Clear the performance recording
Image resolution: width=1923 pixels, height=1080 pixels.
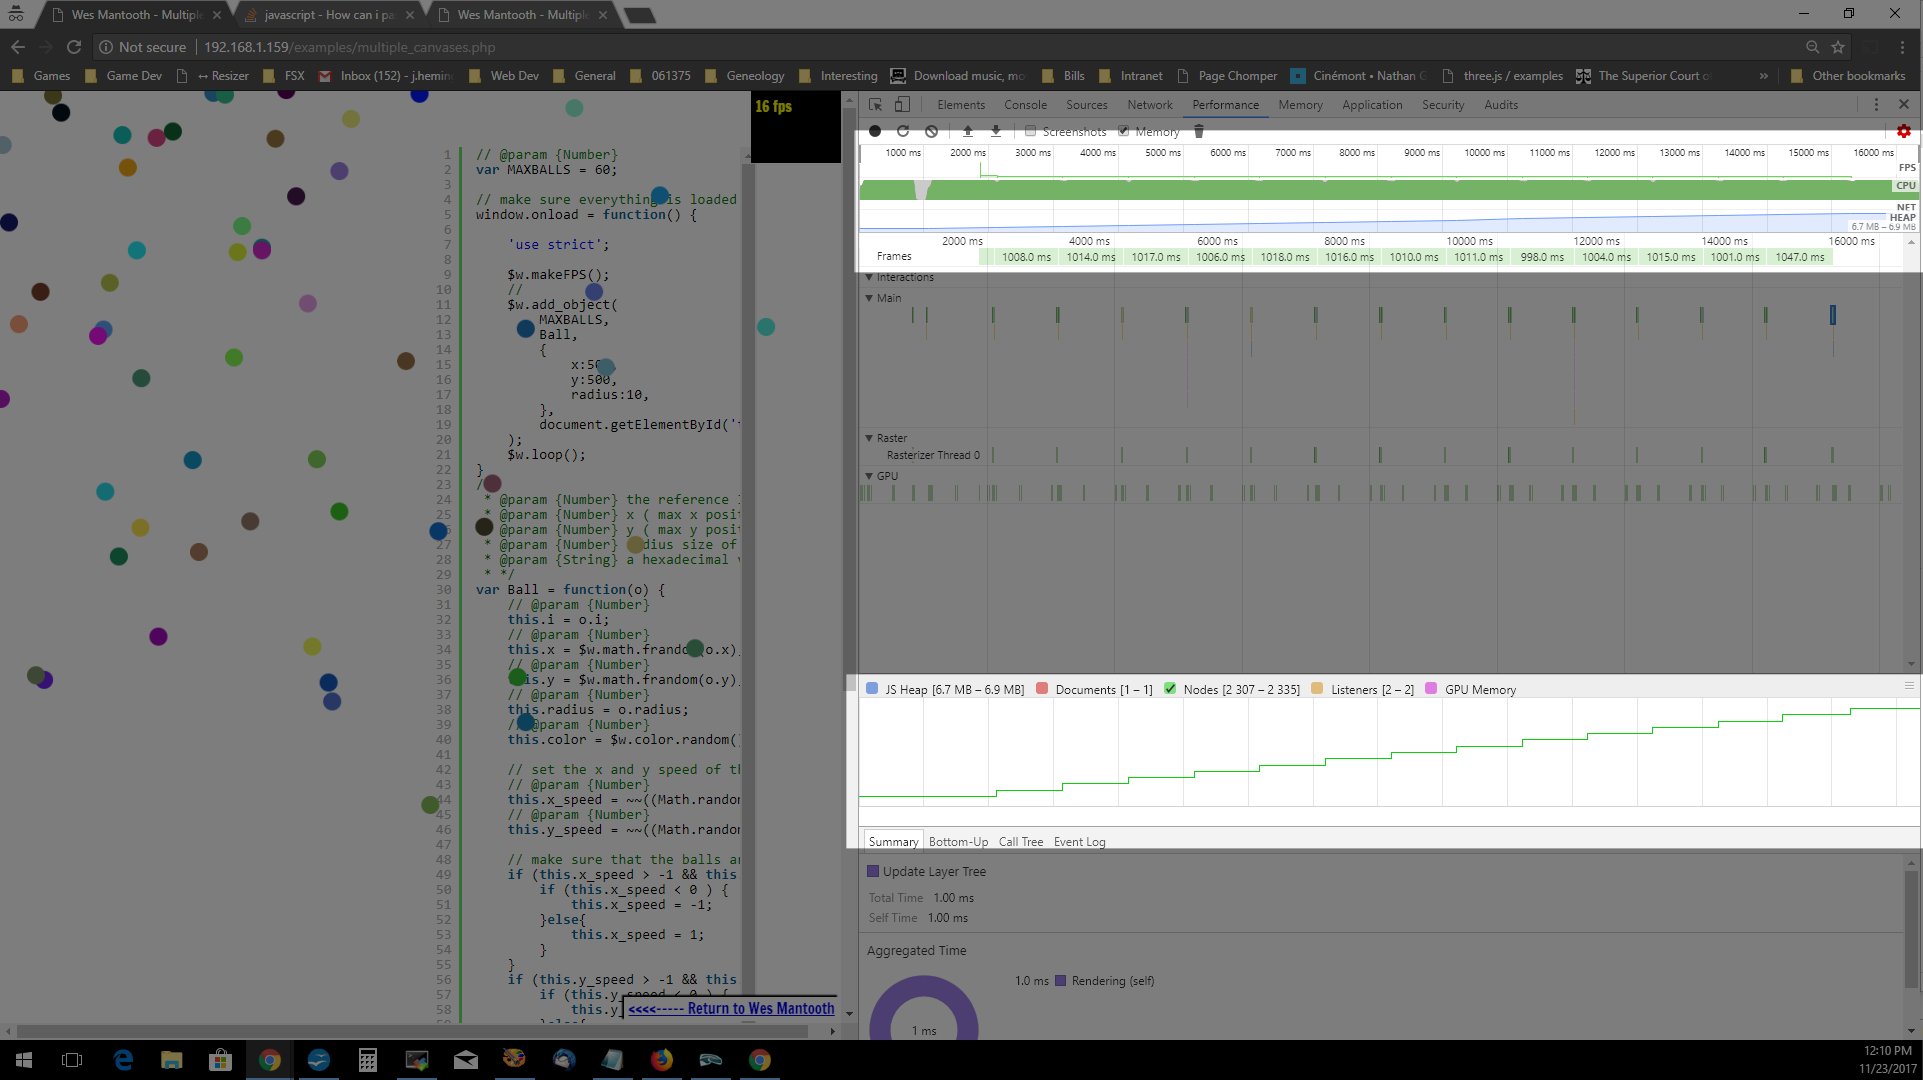coord(931,131)
